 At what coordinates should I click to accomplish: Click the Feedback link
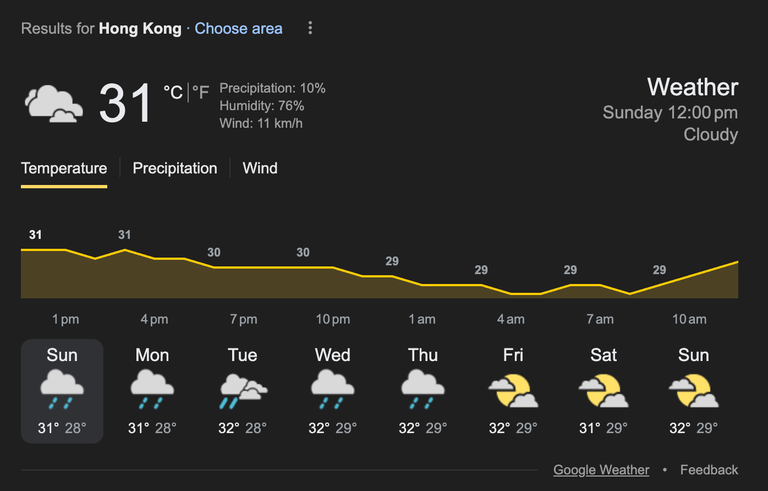point(709,469)
